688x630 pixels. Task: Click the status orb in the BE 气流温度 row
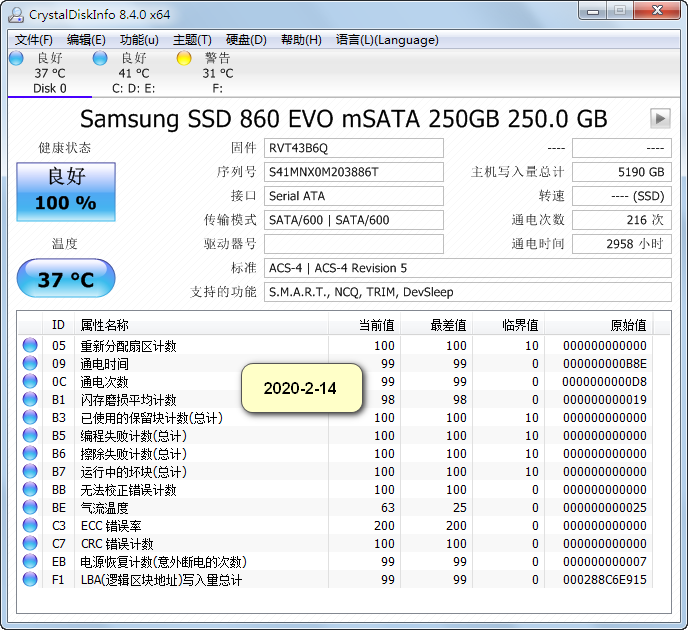click(30, 507)
